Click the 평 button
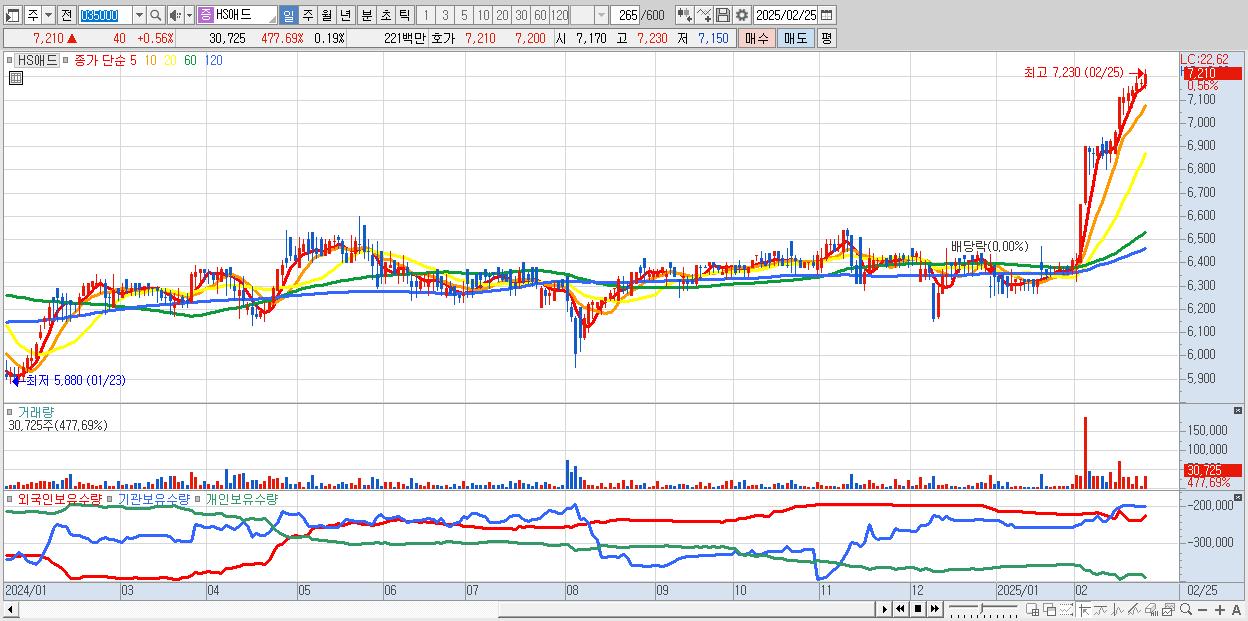 [x=826, y=38]
